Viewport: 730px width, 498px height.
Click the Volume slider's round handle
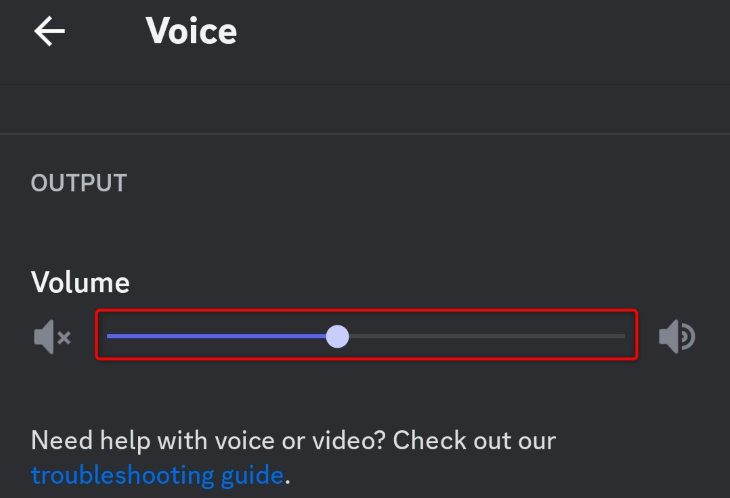tap(338, 336)
